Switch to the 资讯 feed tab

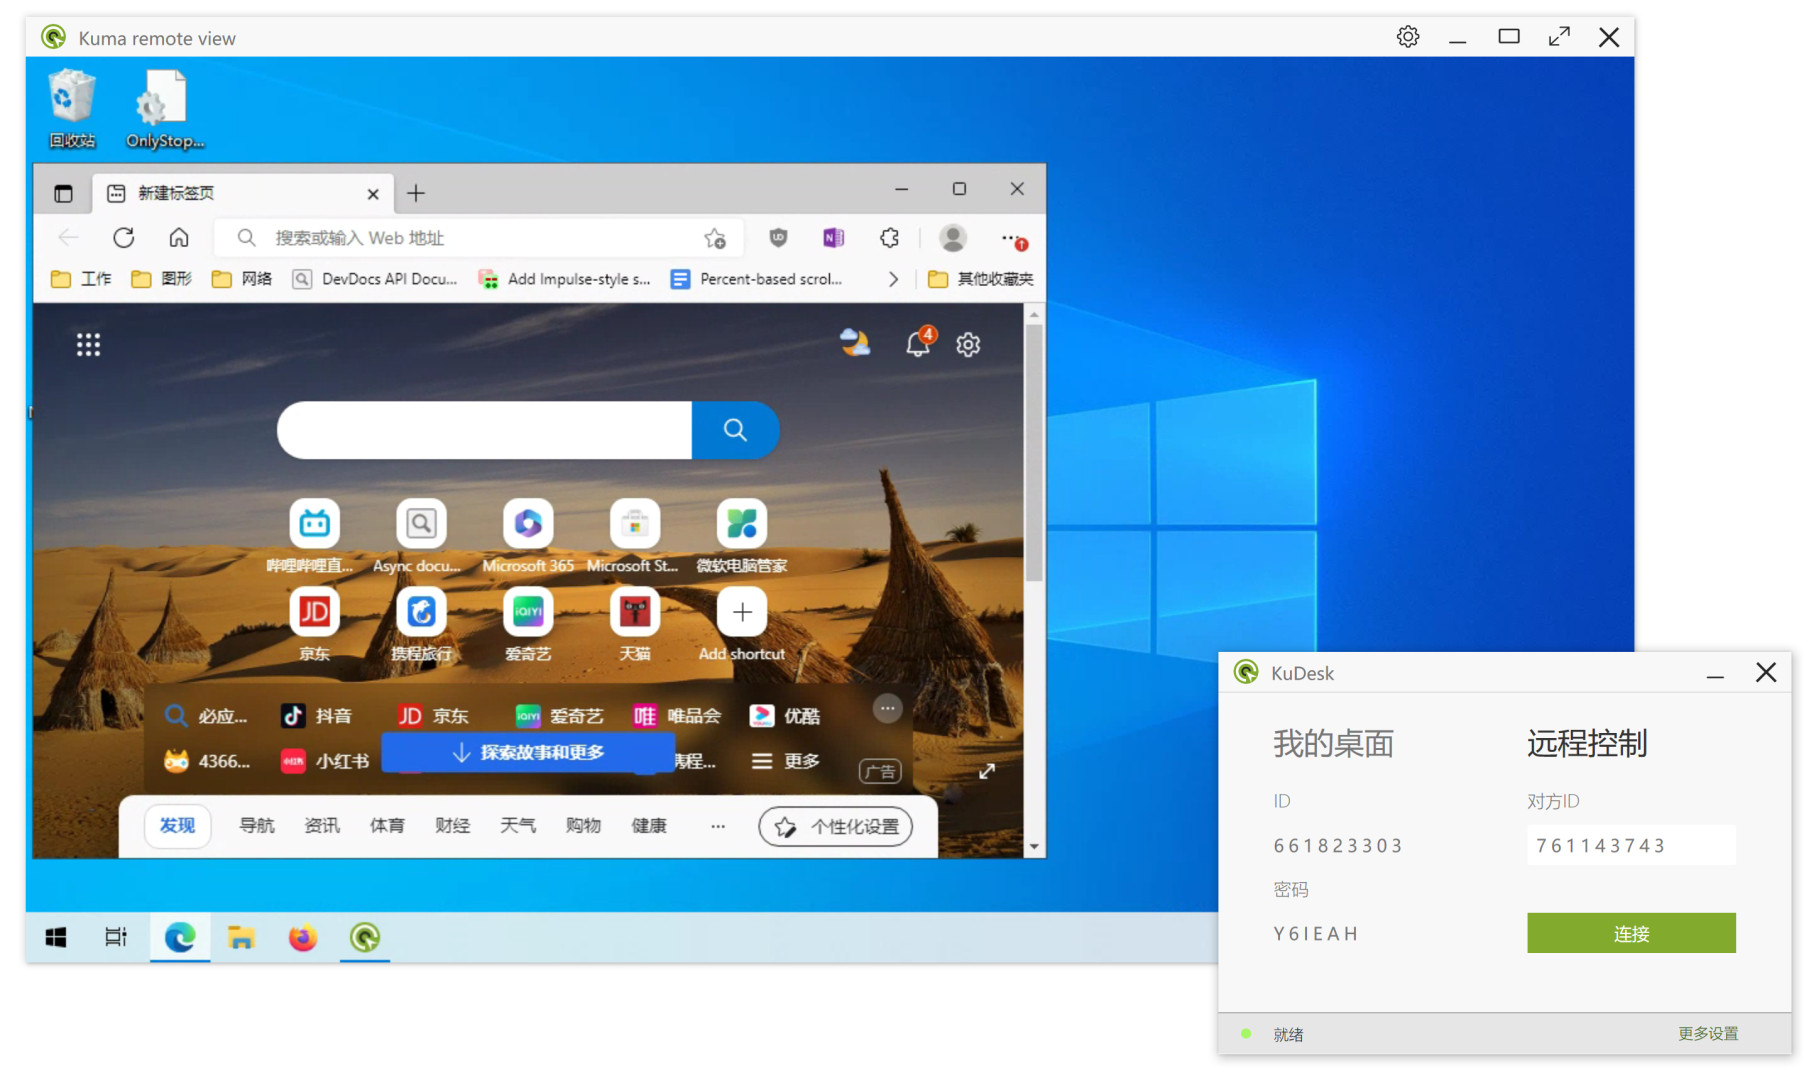click(x=322, y=826)
